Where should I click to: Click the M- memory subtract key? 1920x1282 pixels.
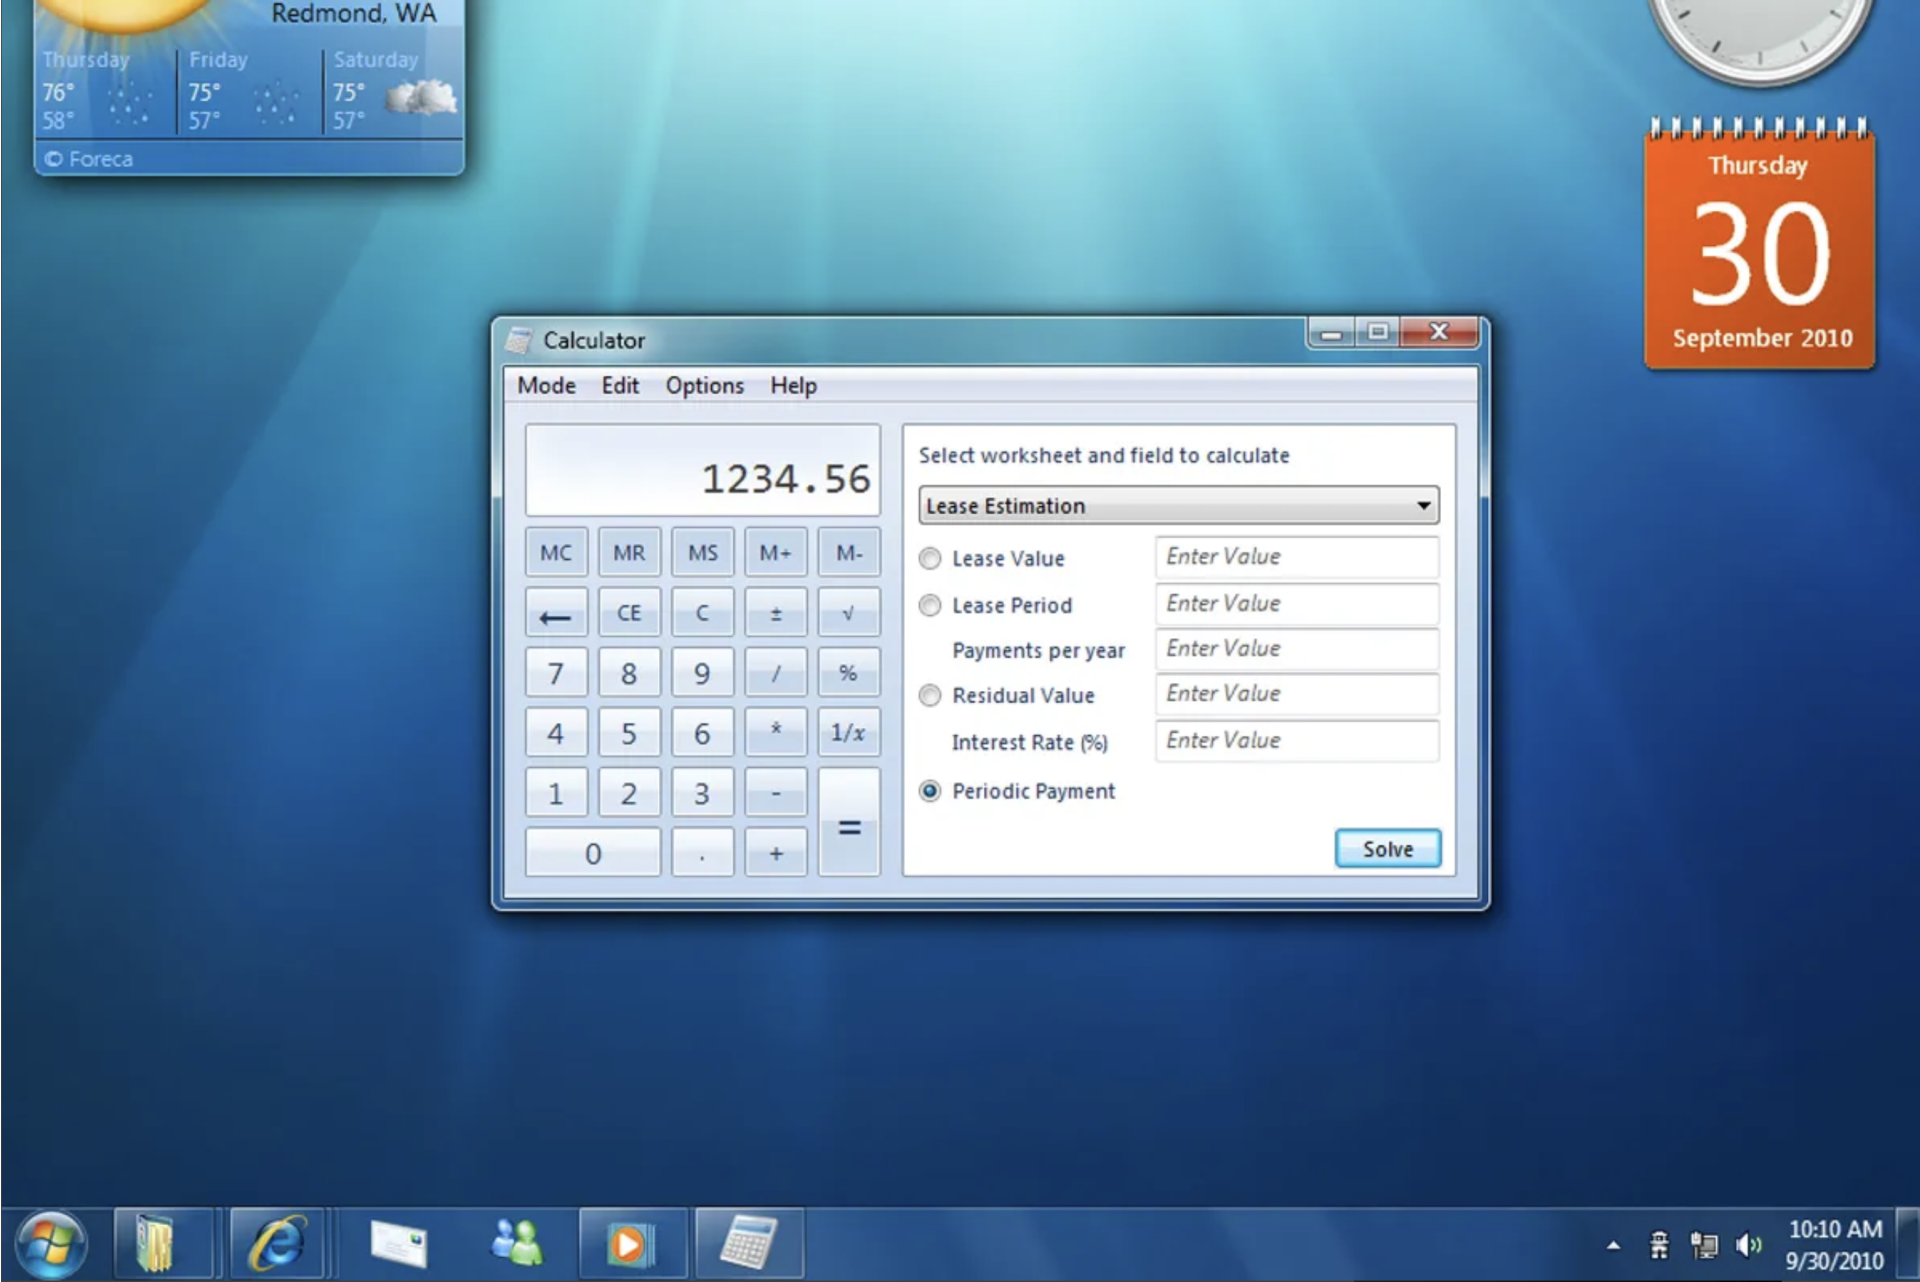[849, 552]
